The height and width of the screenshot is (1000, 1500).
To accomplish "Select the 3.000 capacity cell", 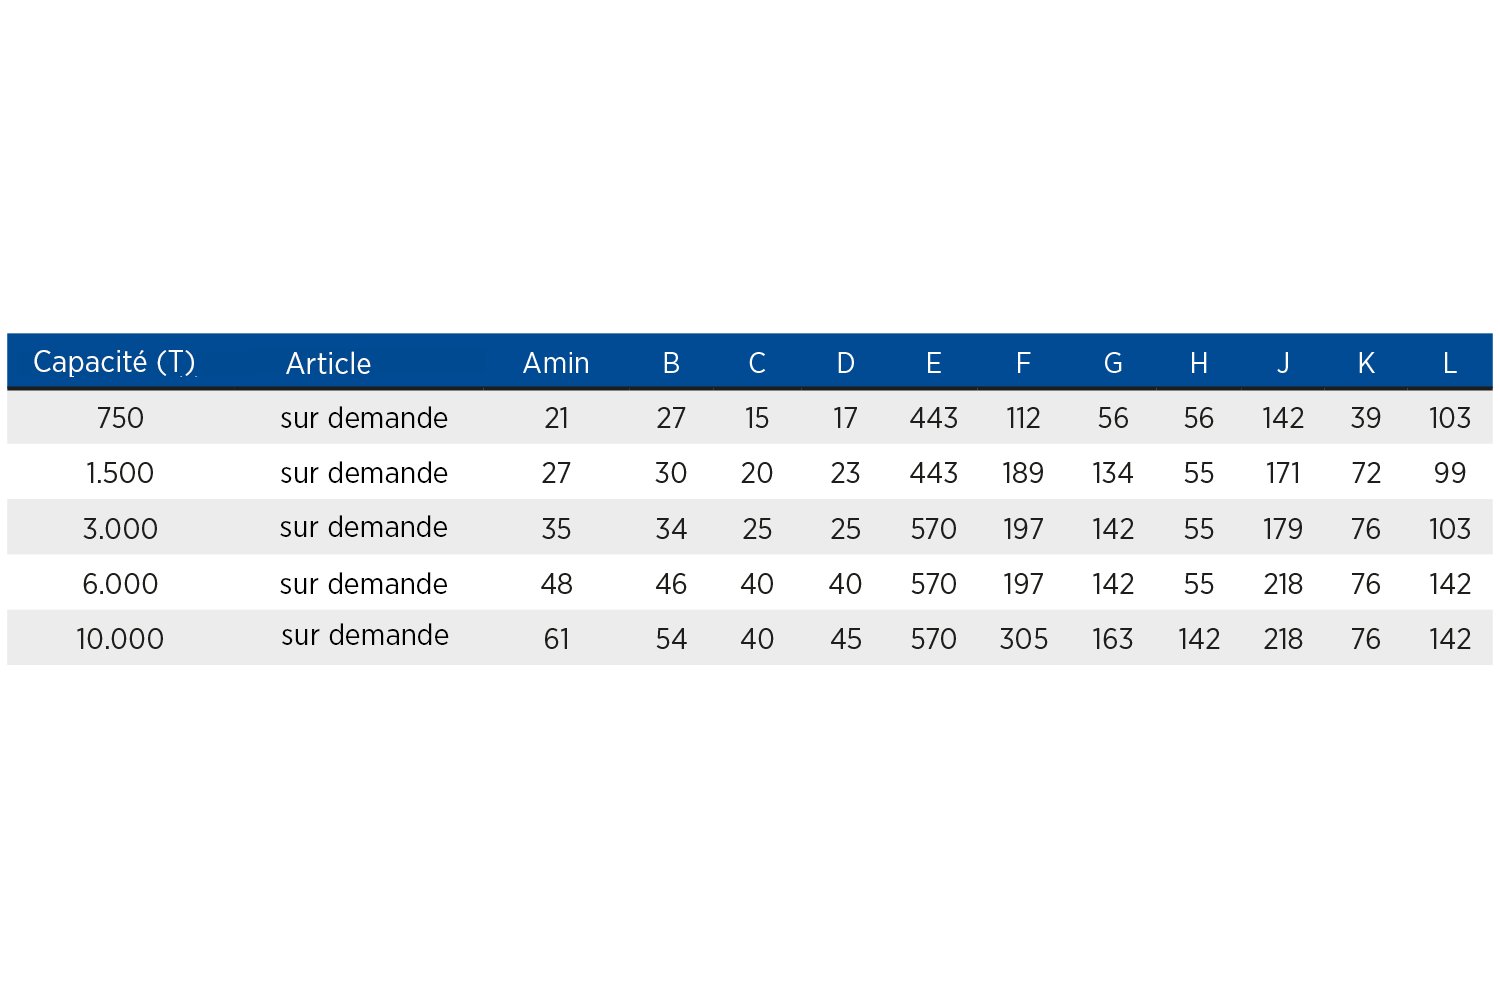I will pos(120,529).
